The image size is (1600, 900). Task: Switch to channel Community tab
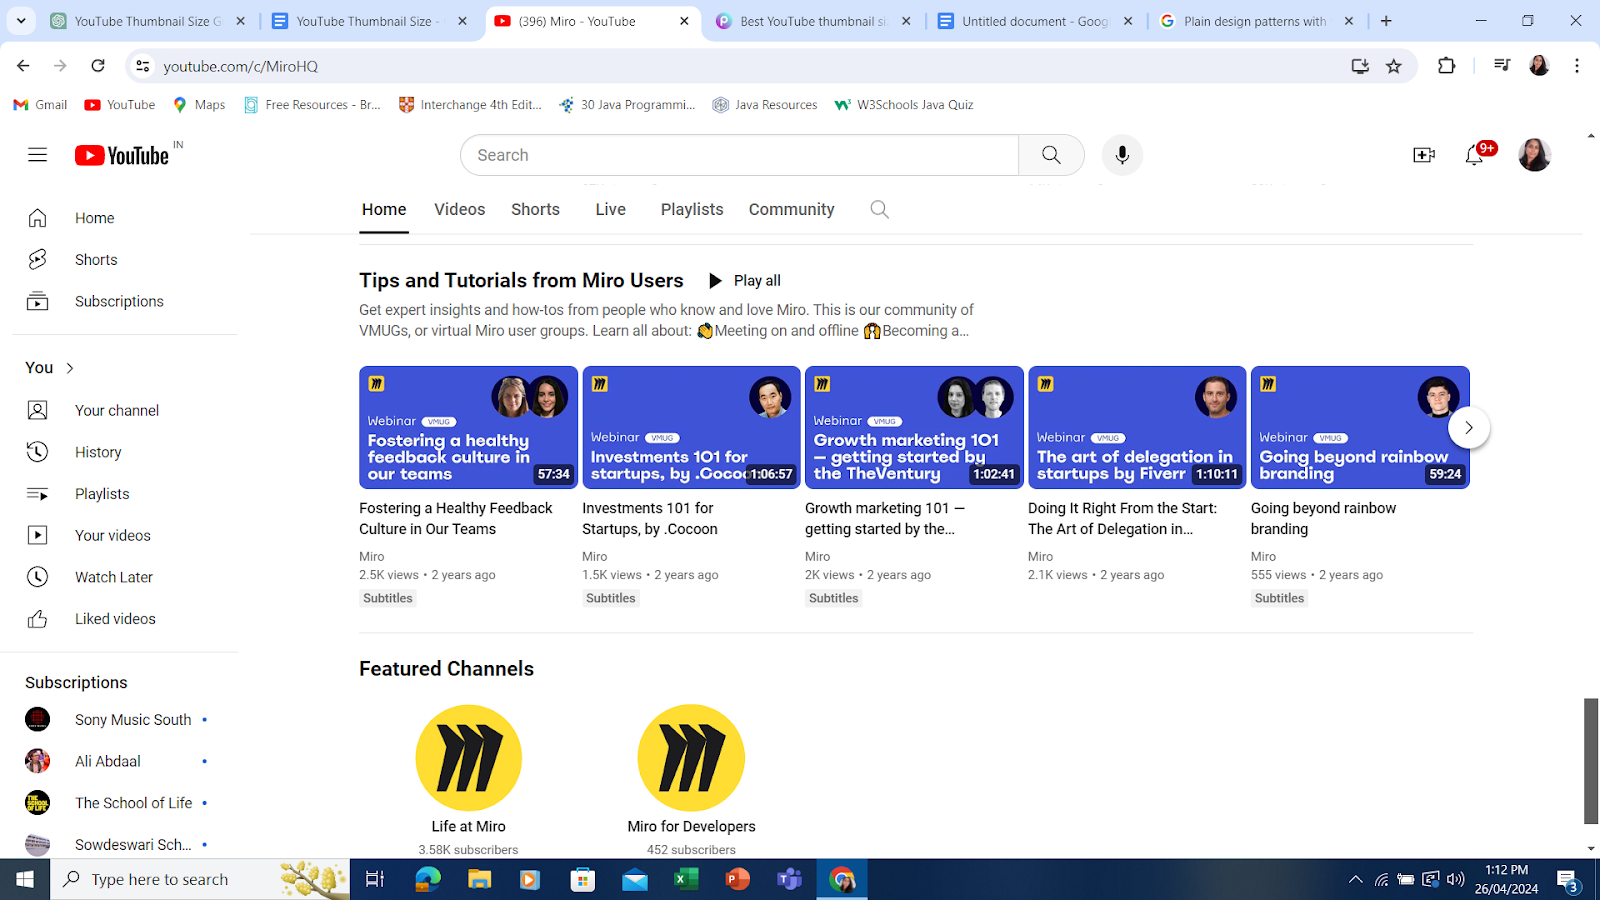point(791,209)
